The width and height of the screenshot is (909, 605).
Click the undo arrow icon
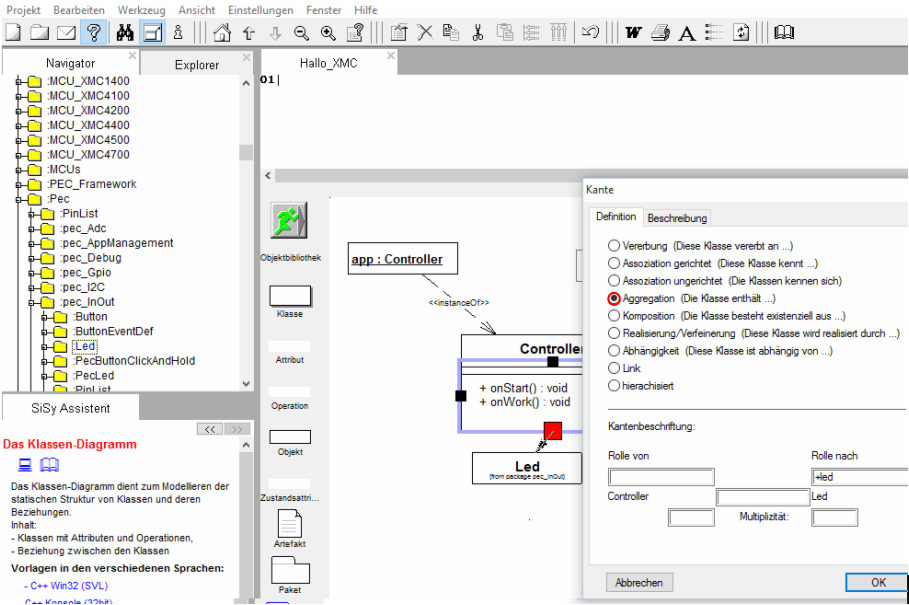pyautogui.click(x=590, y=32)
